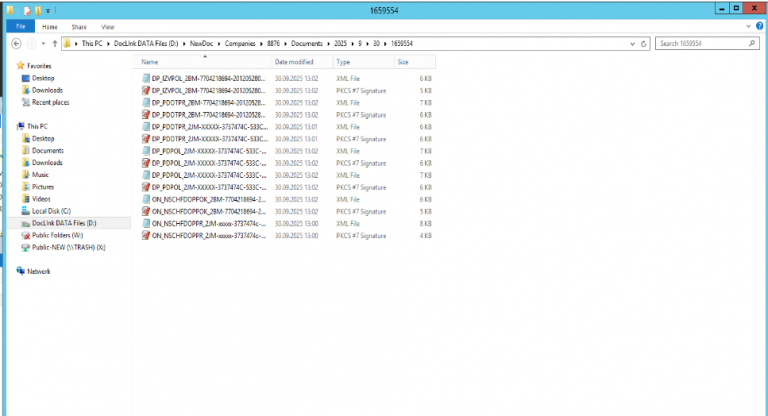Click the 8 KB size cell

coord(425,223)
